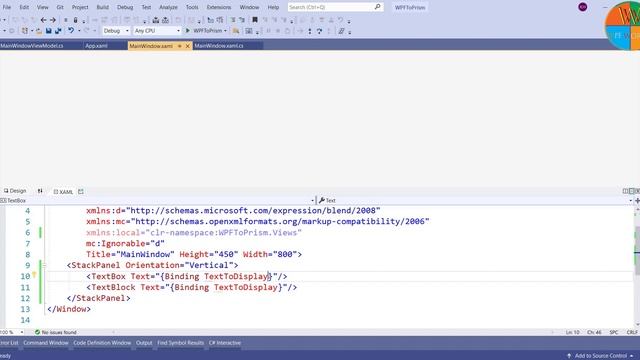
Task: Click the Save icon
Action: tap(49, 31)
